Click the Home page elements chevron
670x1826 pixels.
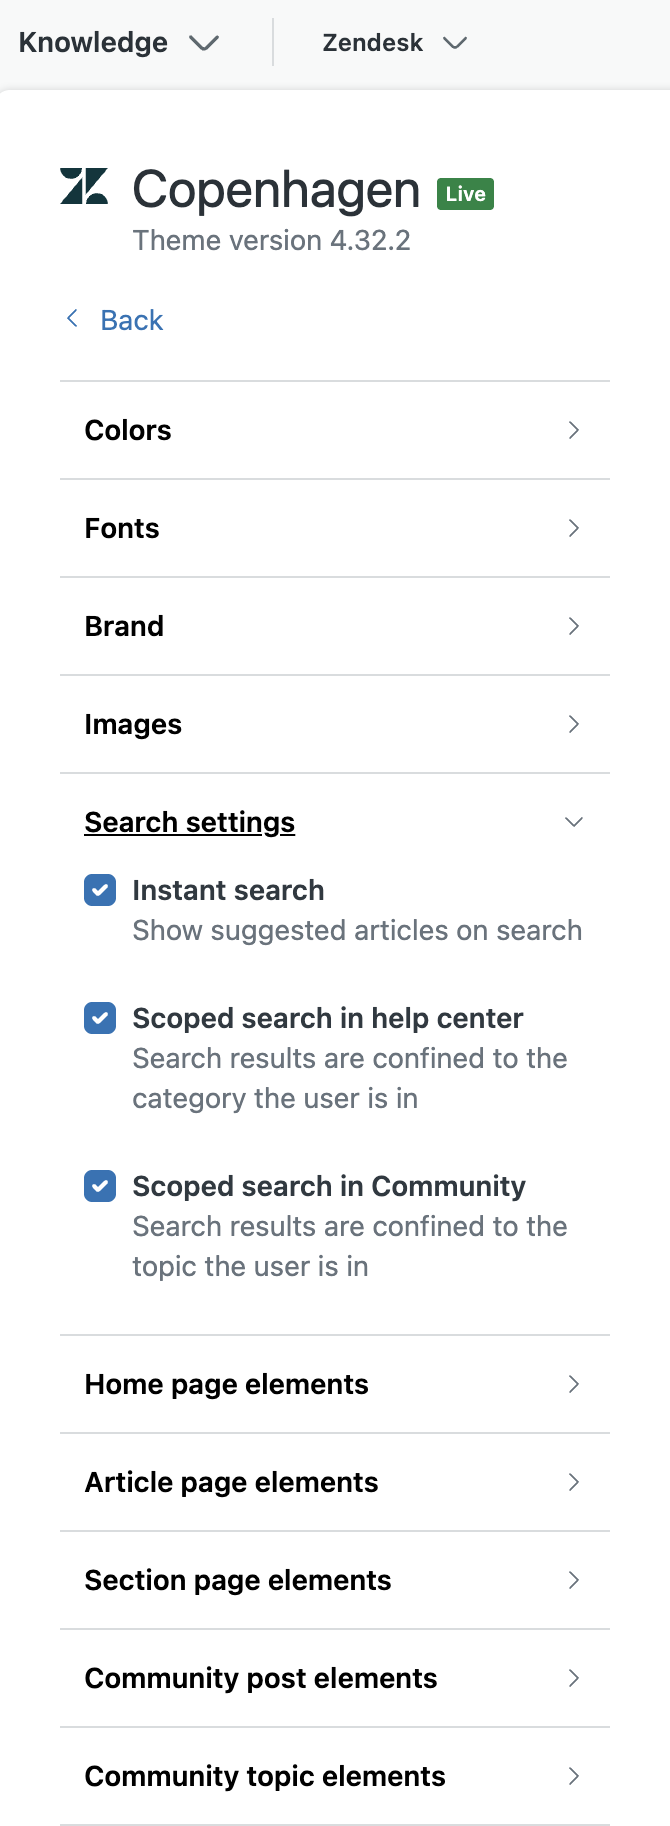tap(574, 1384)
